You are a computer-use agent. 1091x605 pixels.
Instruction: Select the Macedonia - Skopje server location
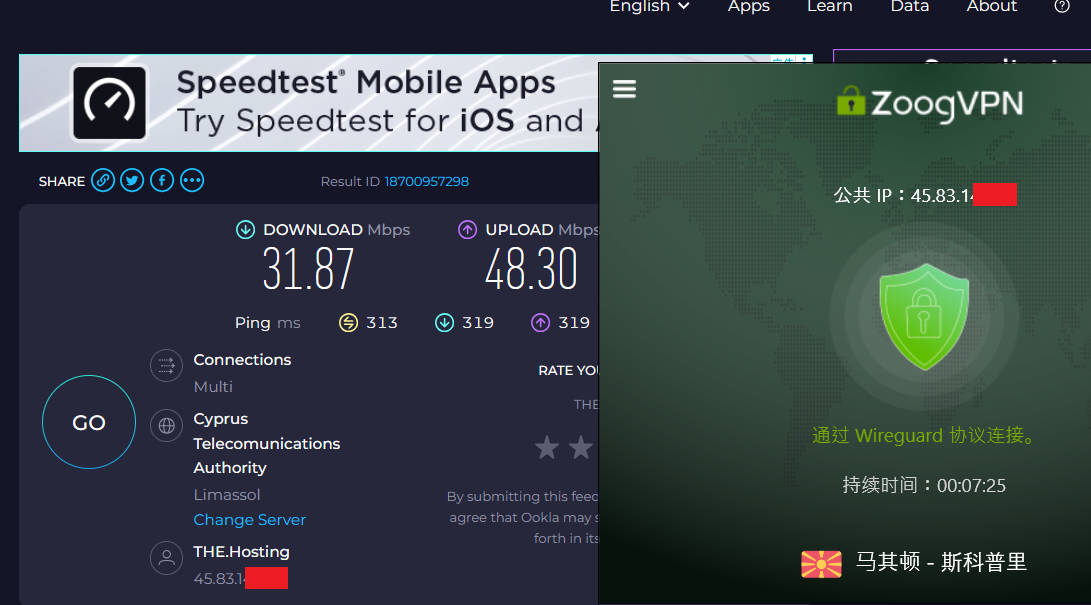tap(914, 563)
